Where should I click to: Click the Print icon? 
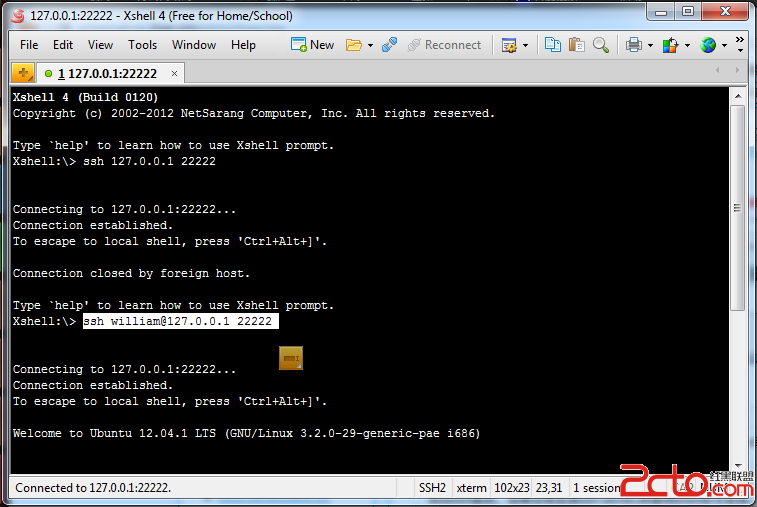(634, 45)
